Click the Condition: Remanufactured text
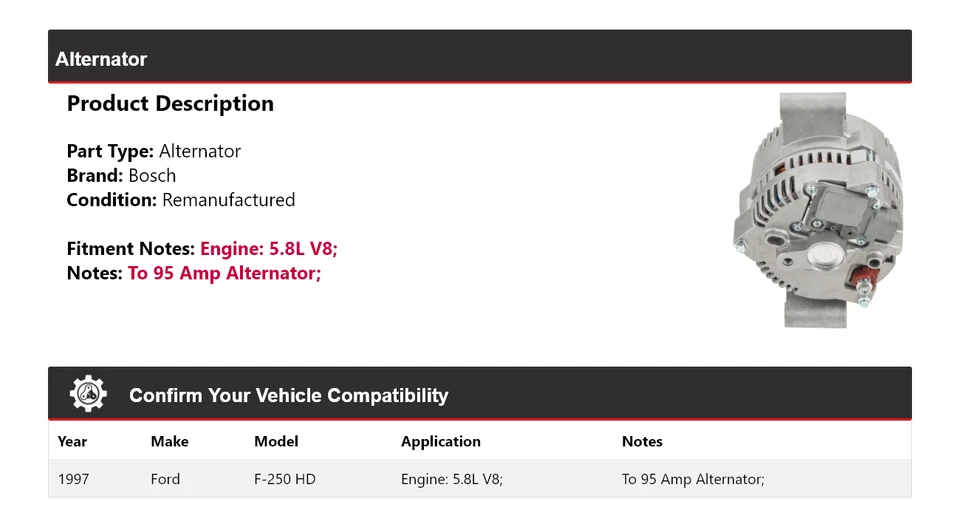This screenshot has width=960, height=527. (x=180, y=200)
